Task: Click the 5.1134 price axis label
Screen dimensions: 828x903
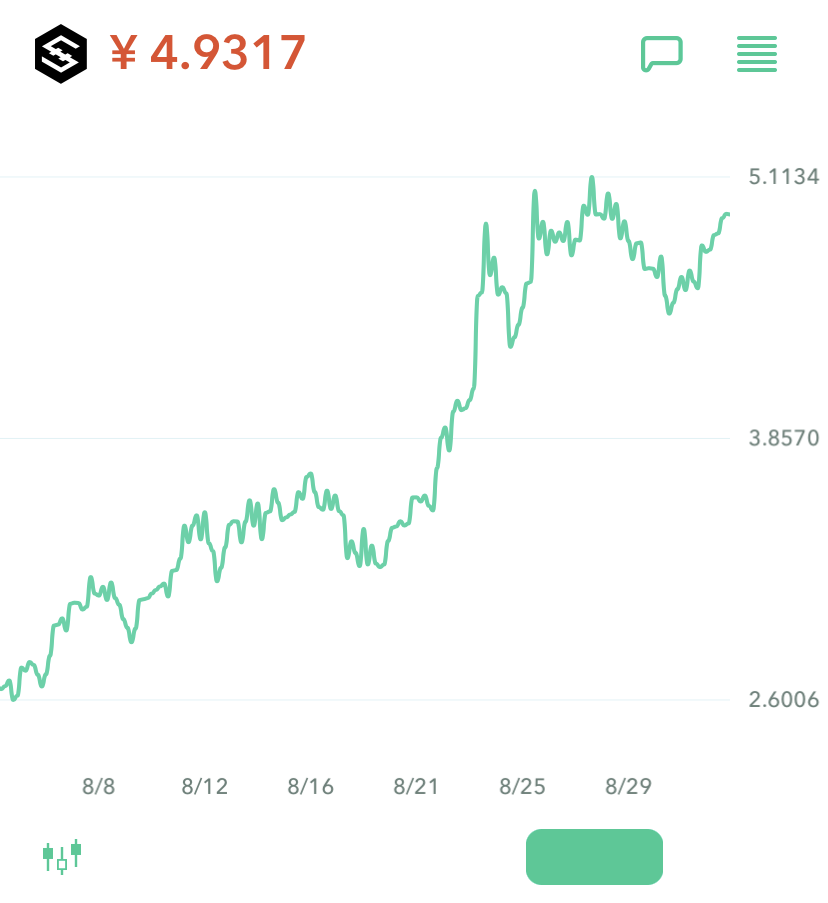Action: (783, 177)
